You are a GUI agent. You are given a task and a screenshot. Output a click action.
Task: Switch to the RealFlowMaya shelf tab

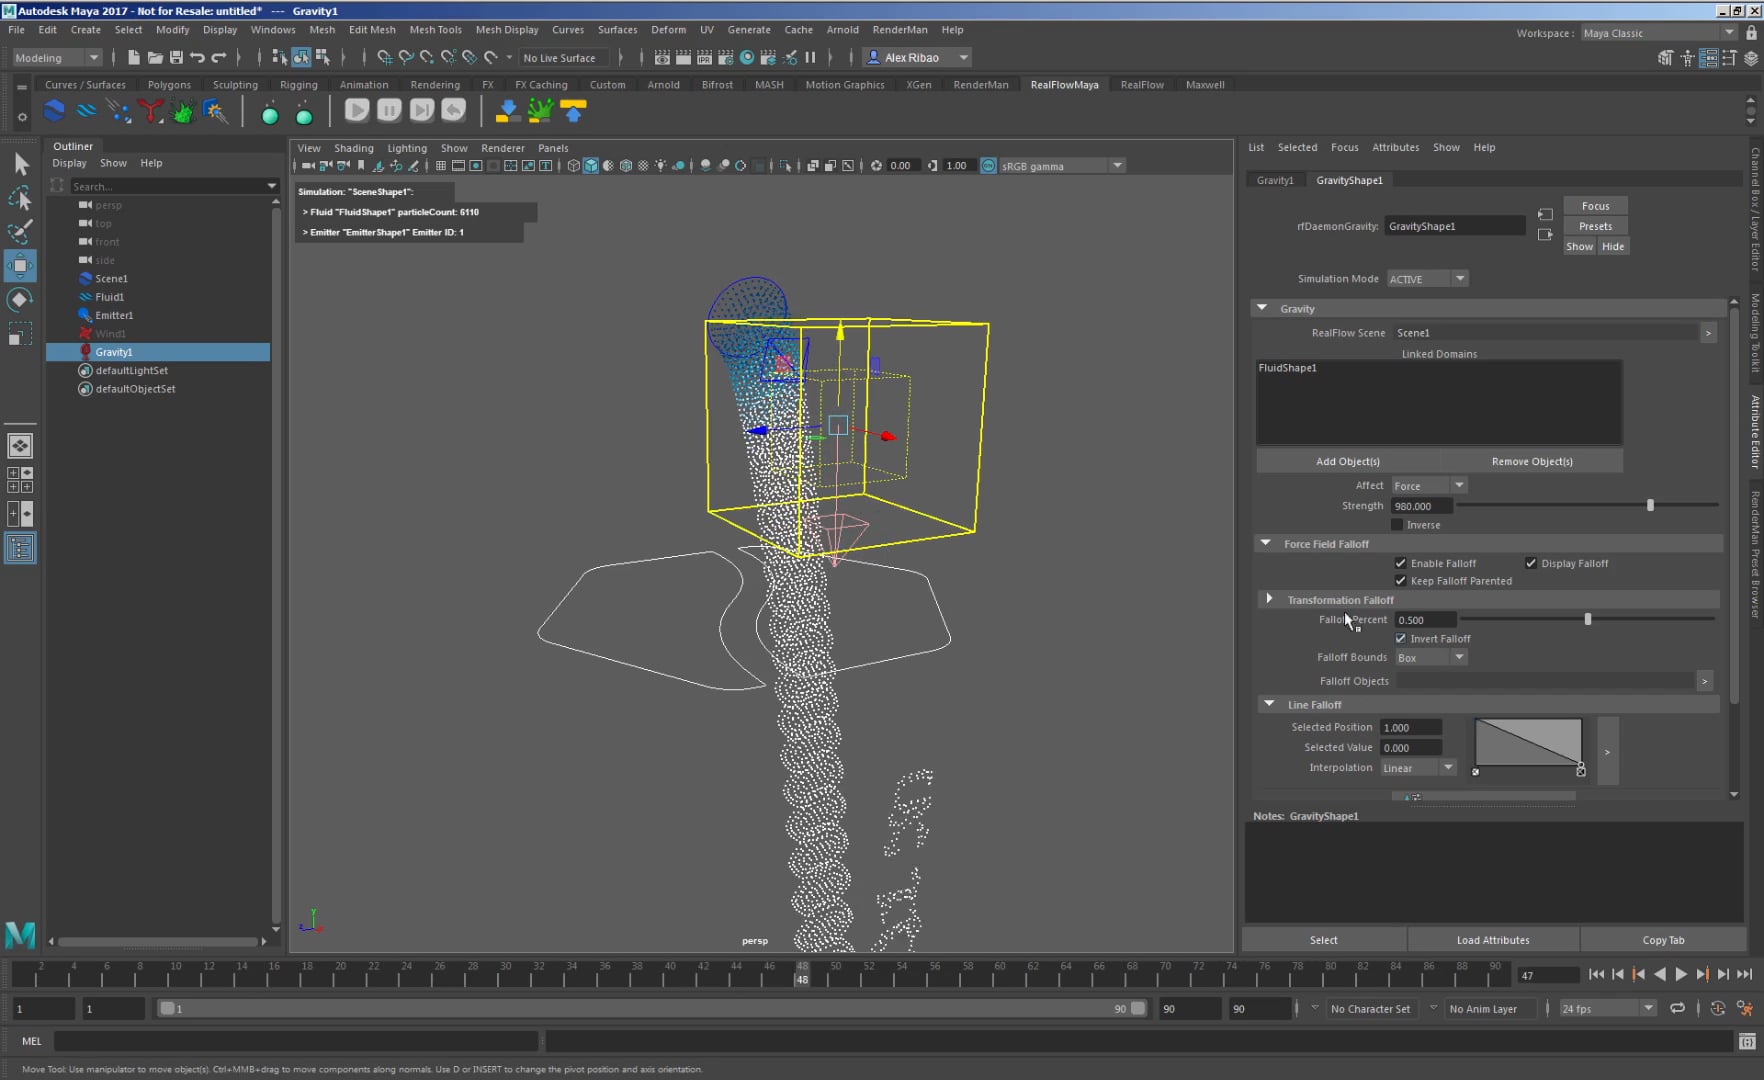pyautogui.click(x=1064, y=85)
